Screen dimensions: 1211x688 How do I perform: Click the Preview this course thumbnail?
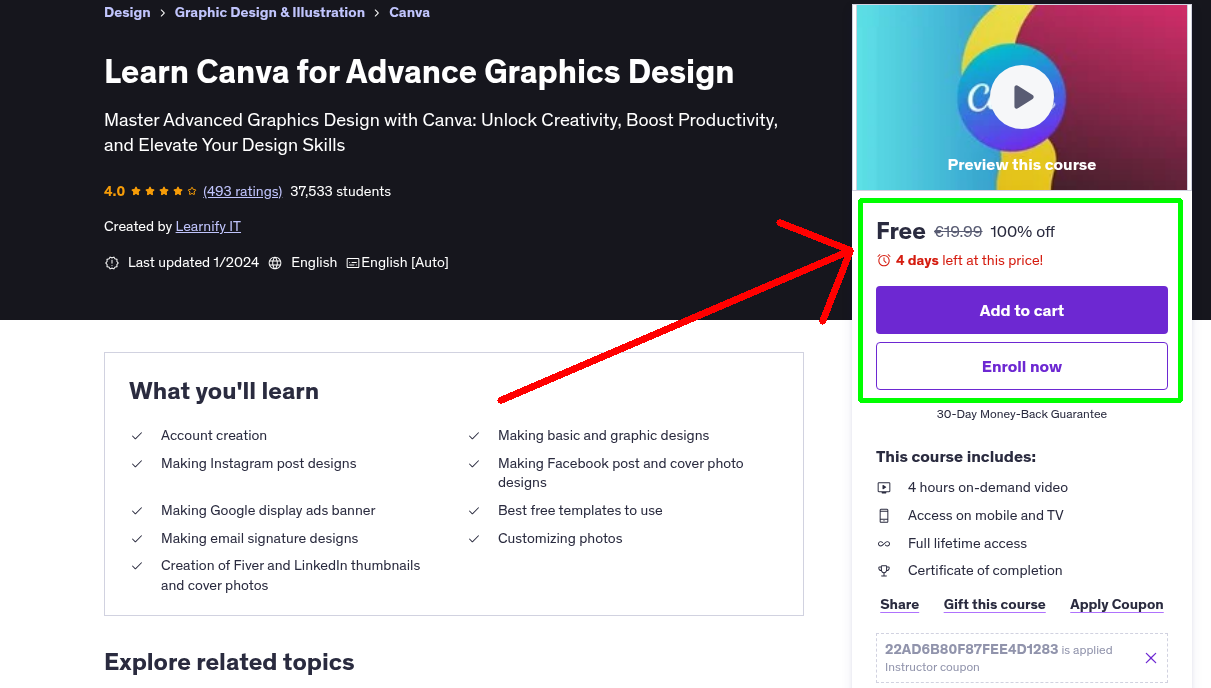(x=1022, y=97)
